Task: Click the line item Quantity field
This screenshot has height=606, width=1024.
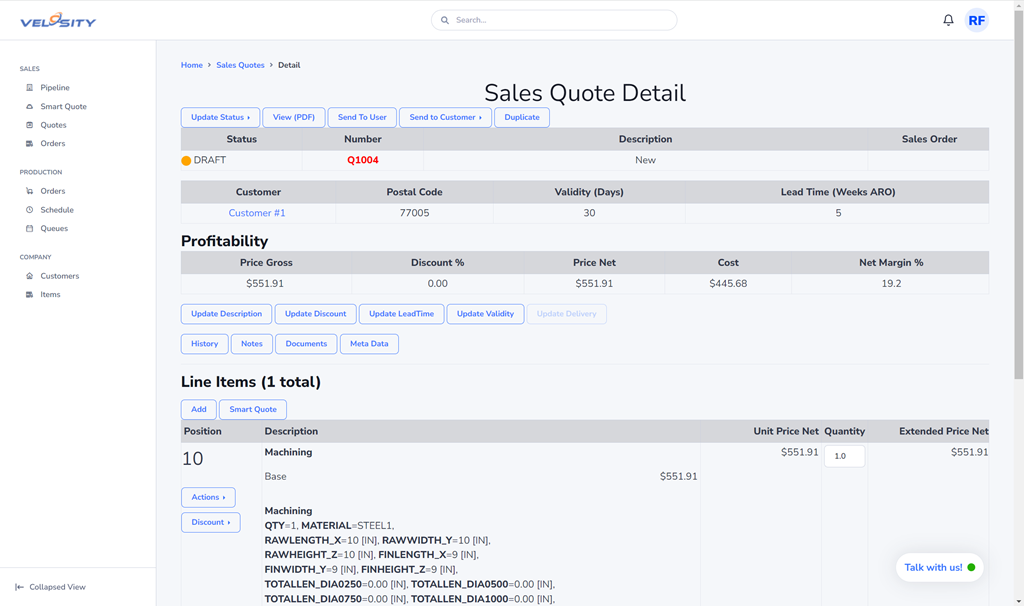Action: point(844,456)
